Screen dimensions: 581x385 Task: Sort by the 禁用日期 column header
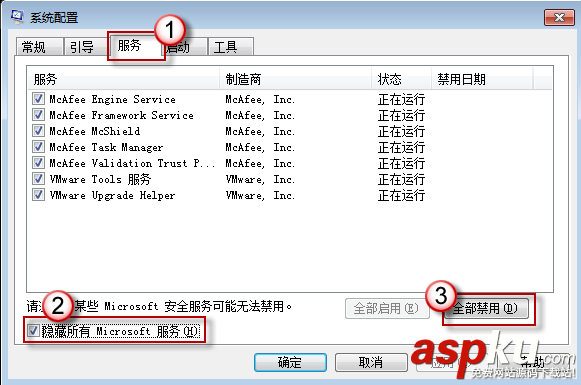click(x=482, y=79)
